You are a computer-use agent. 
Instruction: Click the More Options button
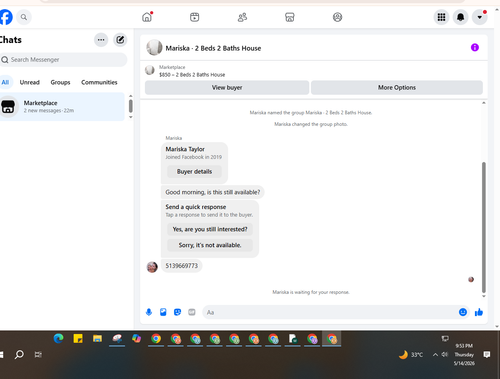(x=397, y=87)
